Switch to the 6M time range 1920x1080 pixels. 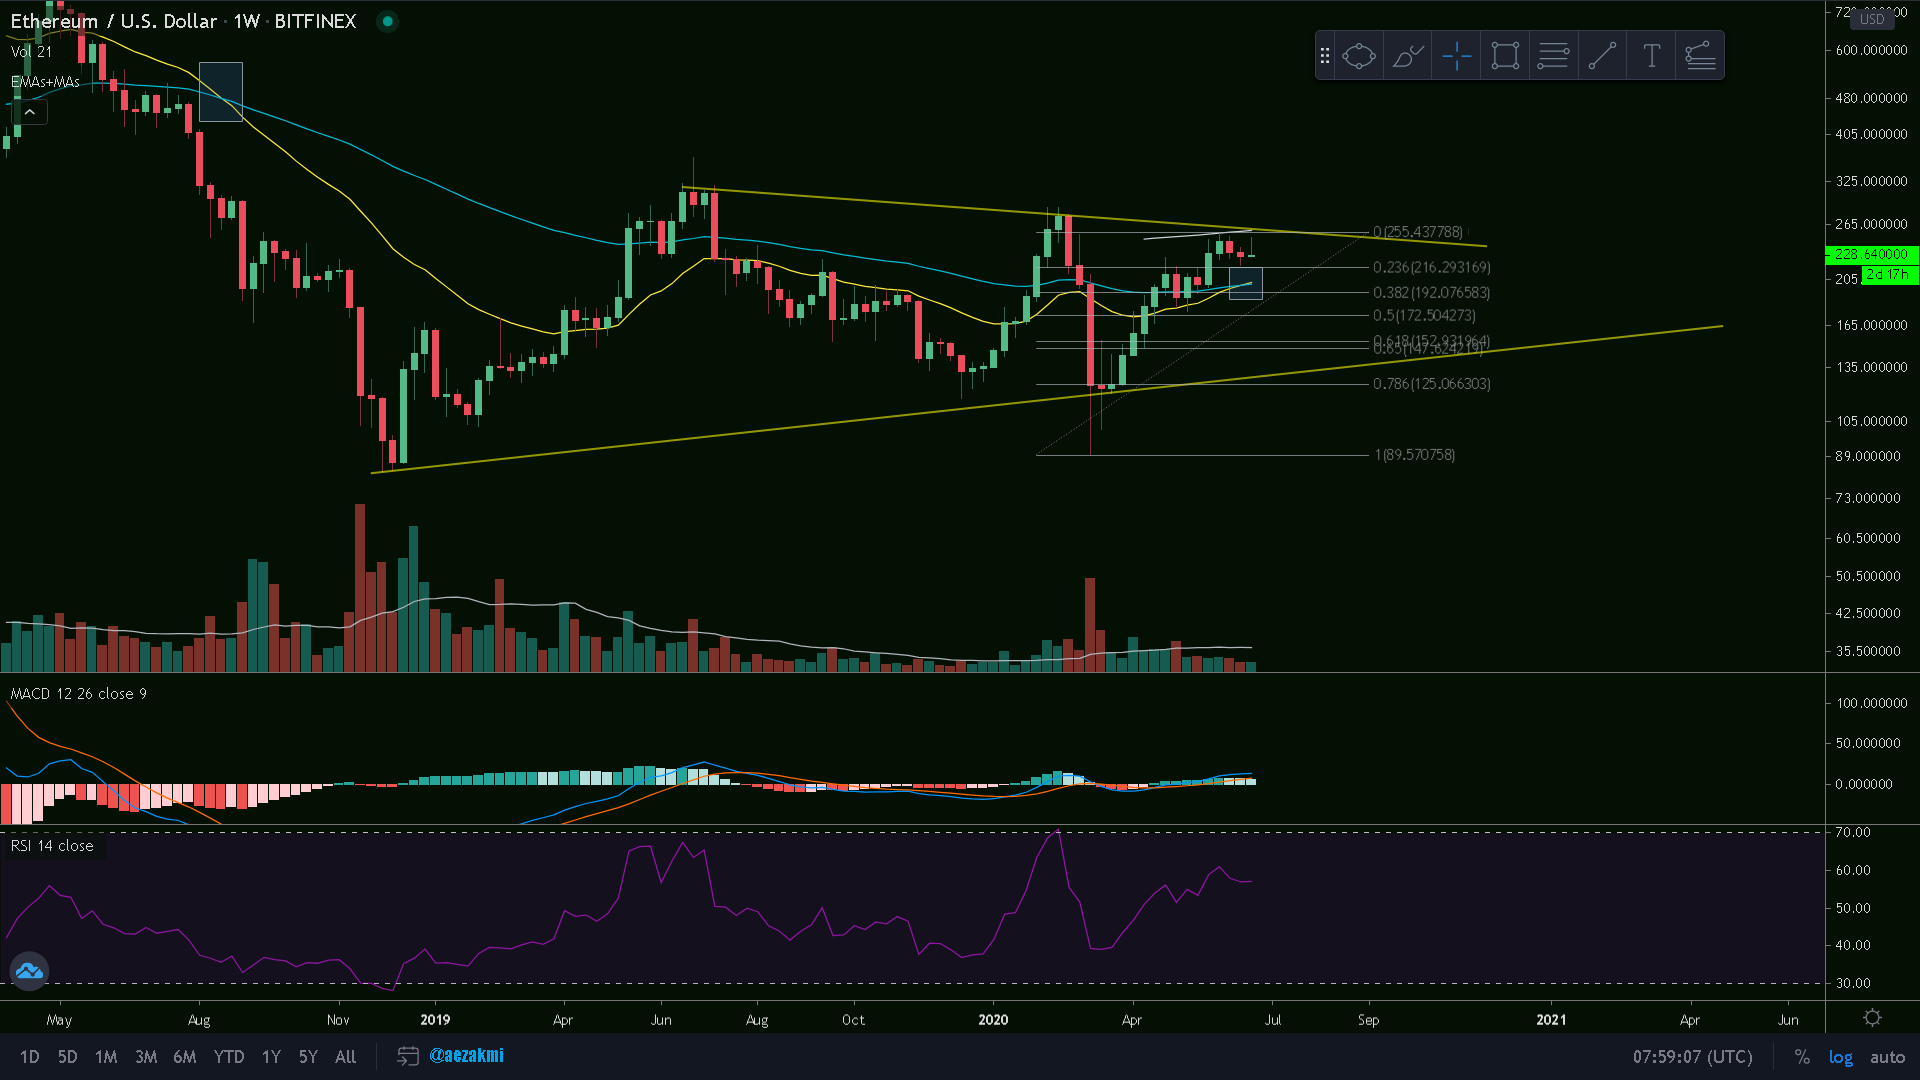185,1057
